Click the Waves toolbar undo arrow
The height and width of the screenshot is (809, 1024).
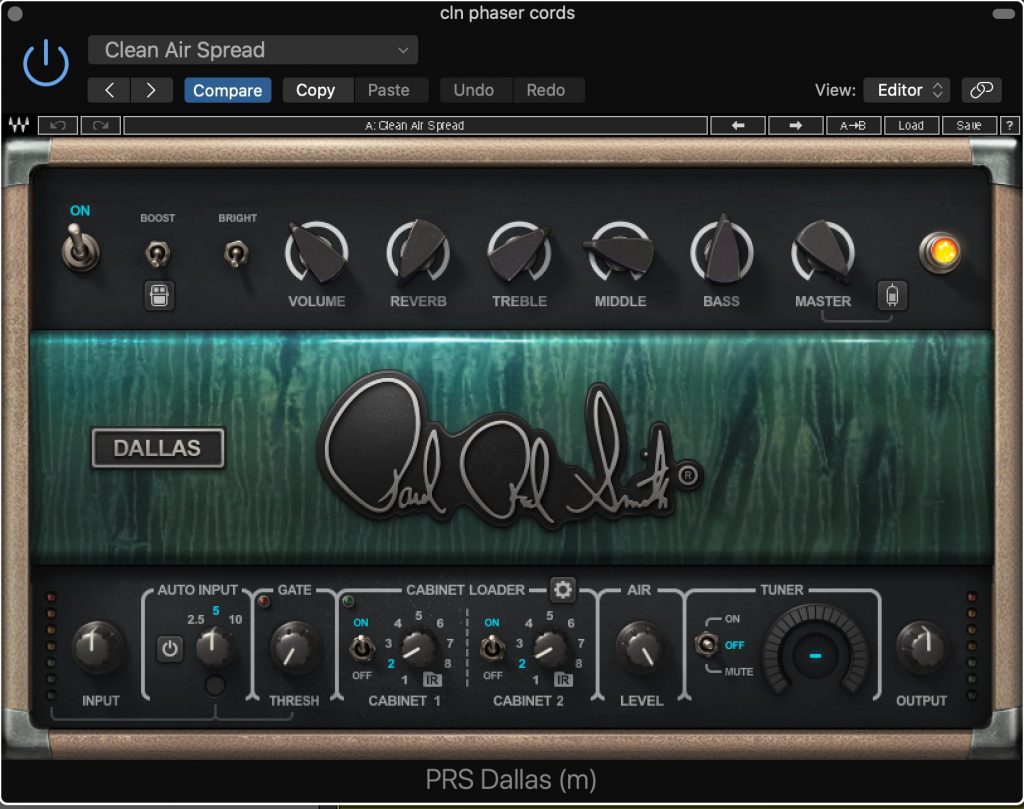58,125
